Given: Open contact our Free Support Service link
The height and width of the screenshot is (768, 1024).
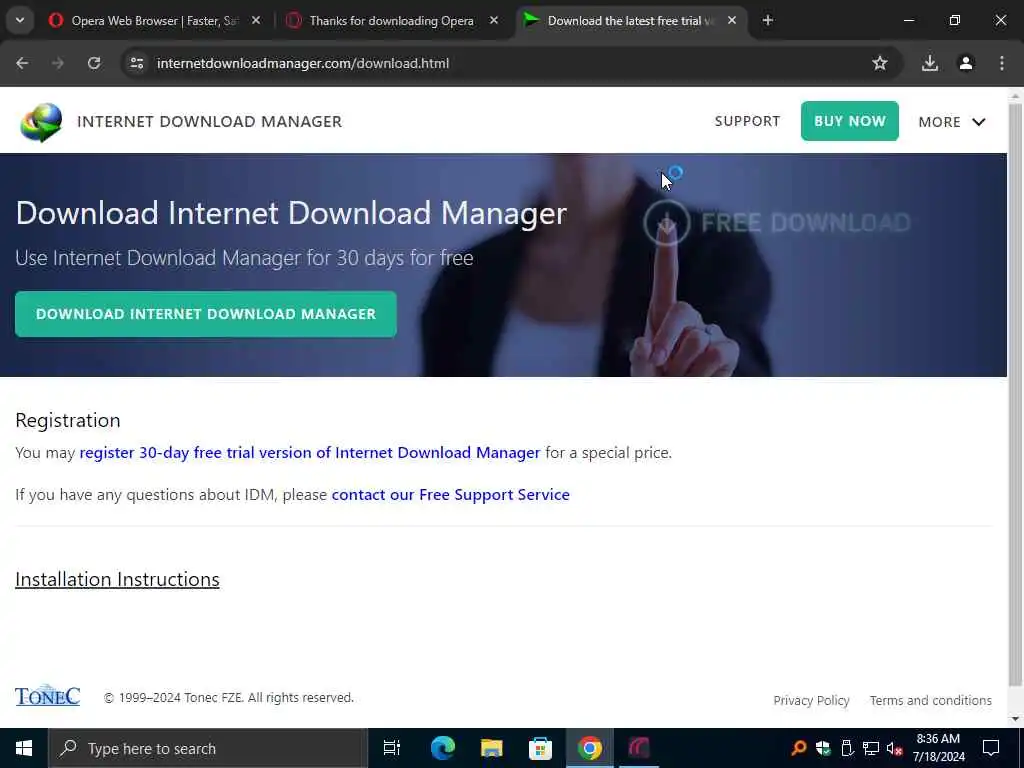Looking at the screenshot, I should coord(451,494).
